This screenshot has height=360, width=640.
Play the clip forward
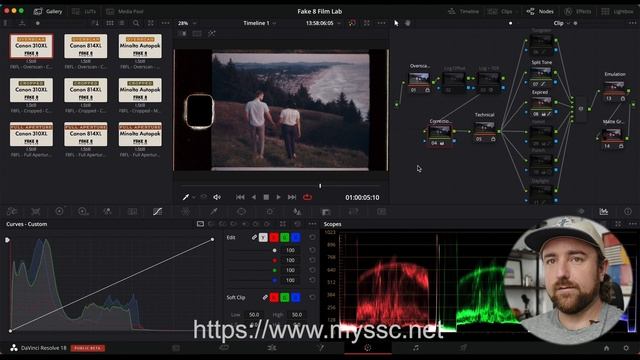click(278, 197)
